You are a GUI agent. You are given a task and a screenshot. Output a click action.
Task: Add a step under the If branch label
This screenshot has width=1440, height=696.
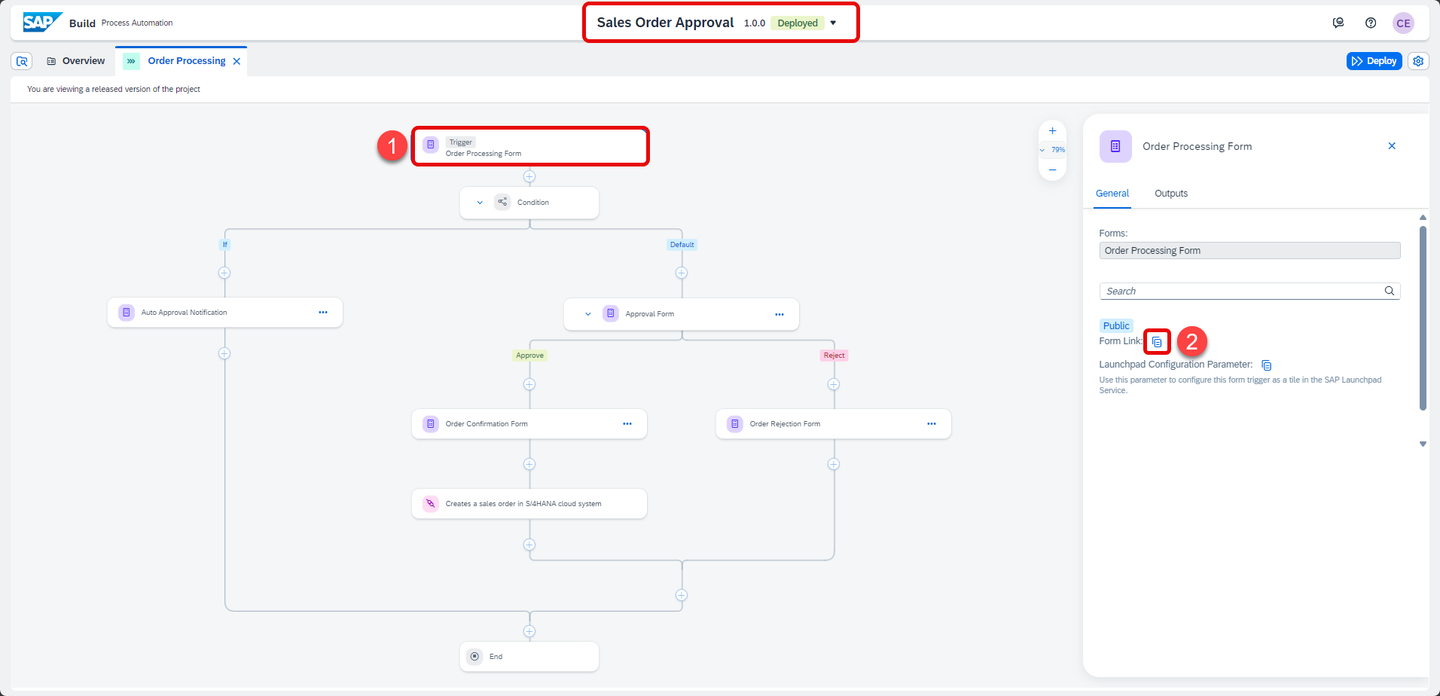pos(224,273)
